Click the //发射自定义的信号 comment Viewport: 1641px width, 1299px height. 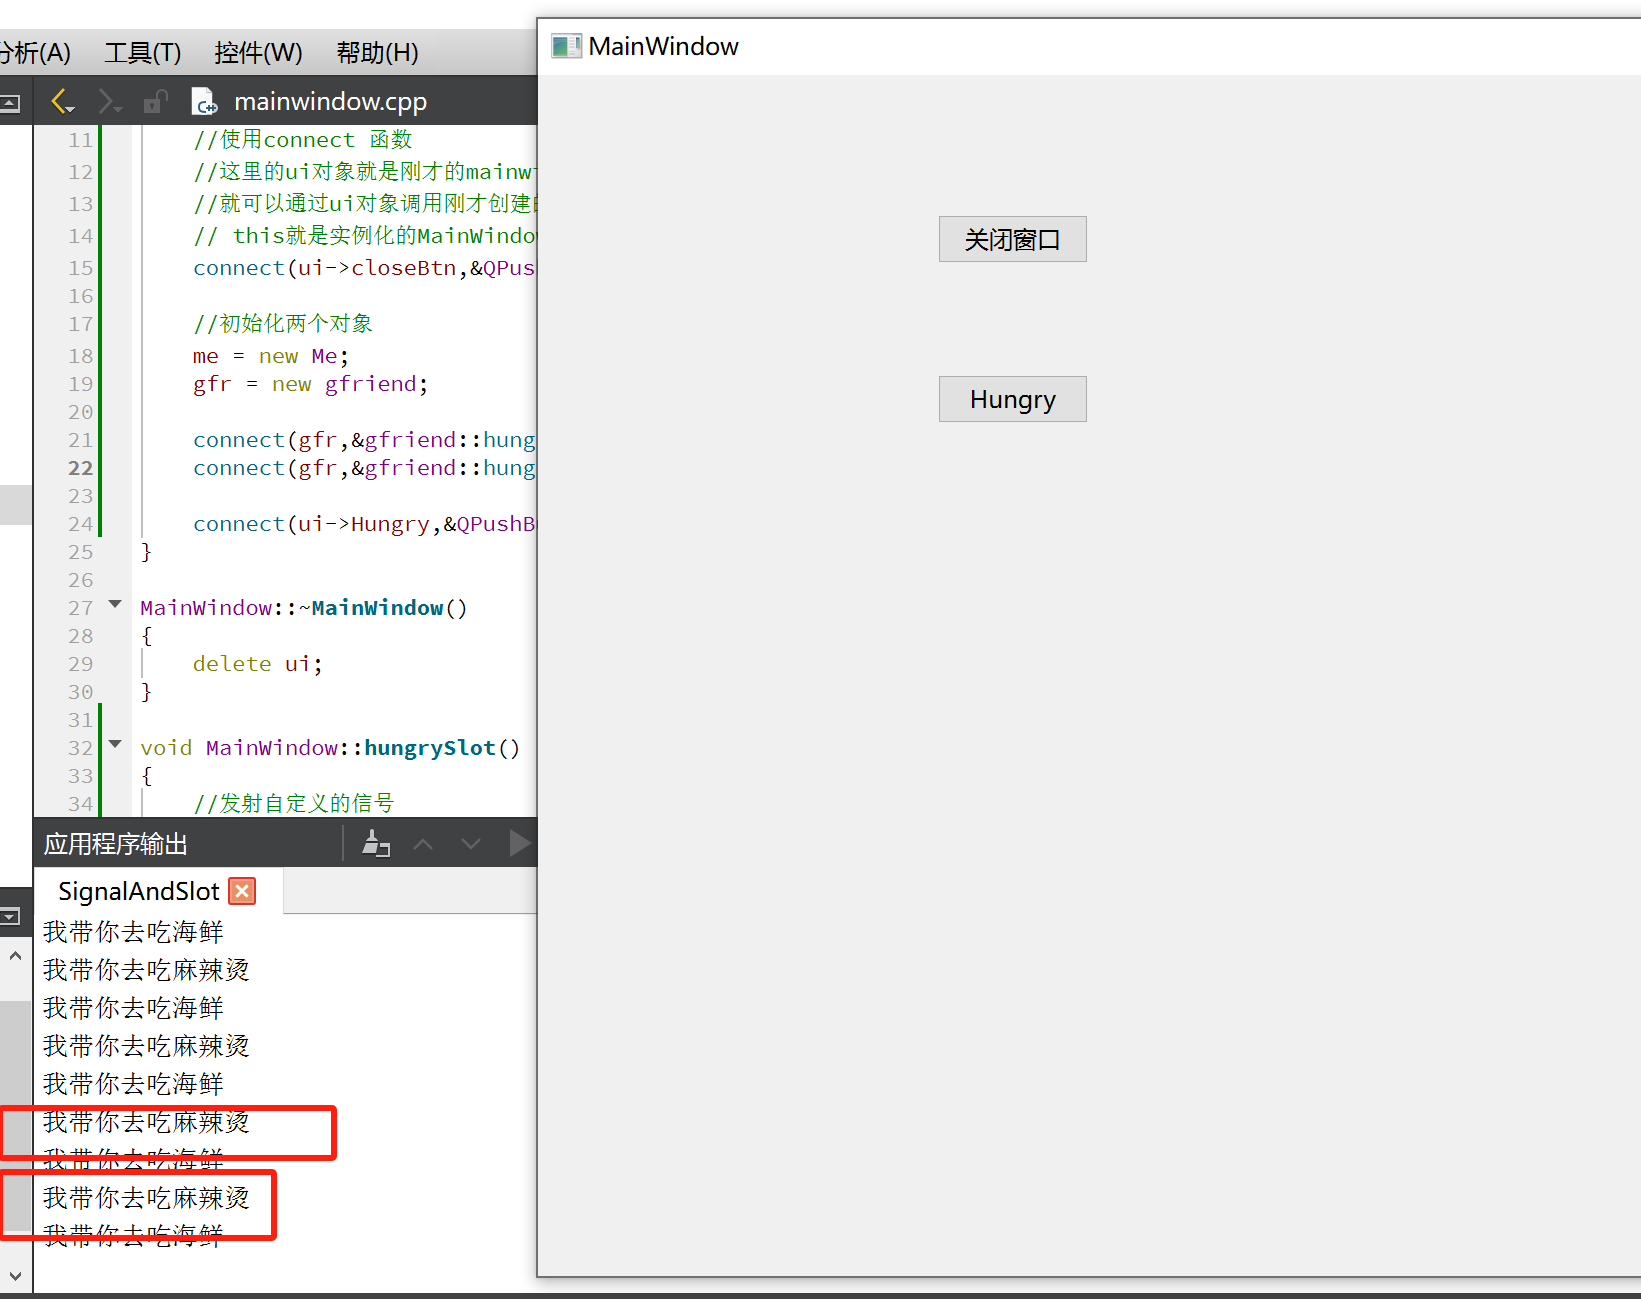click(294, 802)
